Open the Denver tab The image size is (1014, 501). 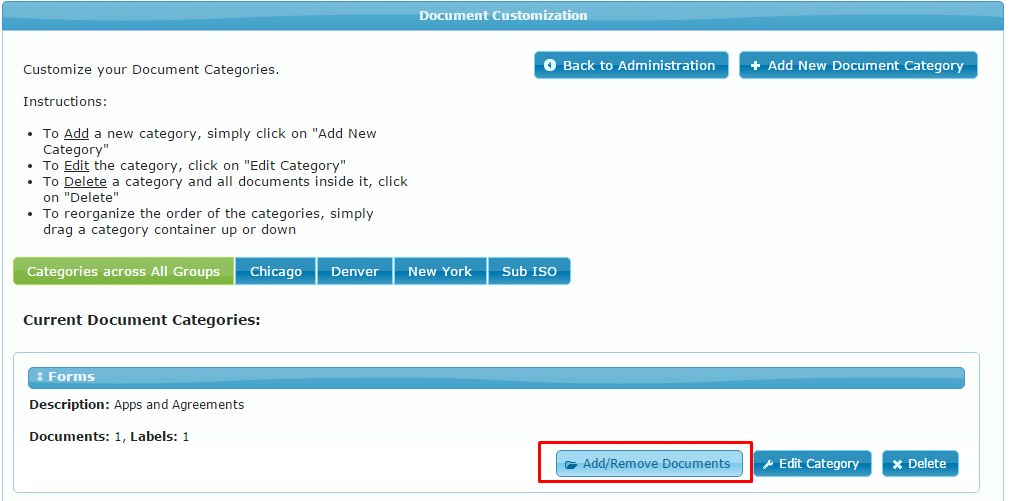click(x=355, y=272)
